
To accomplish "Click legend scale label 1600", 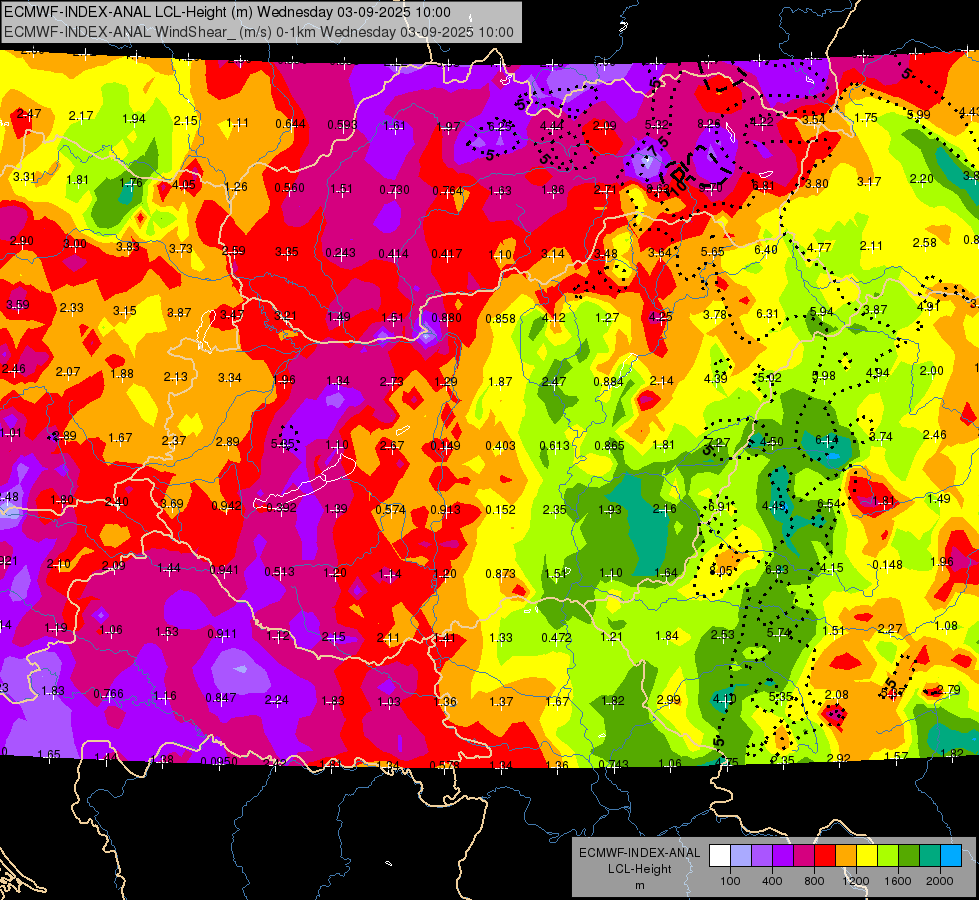I will (898, 881).
